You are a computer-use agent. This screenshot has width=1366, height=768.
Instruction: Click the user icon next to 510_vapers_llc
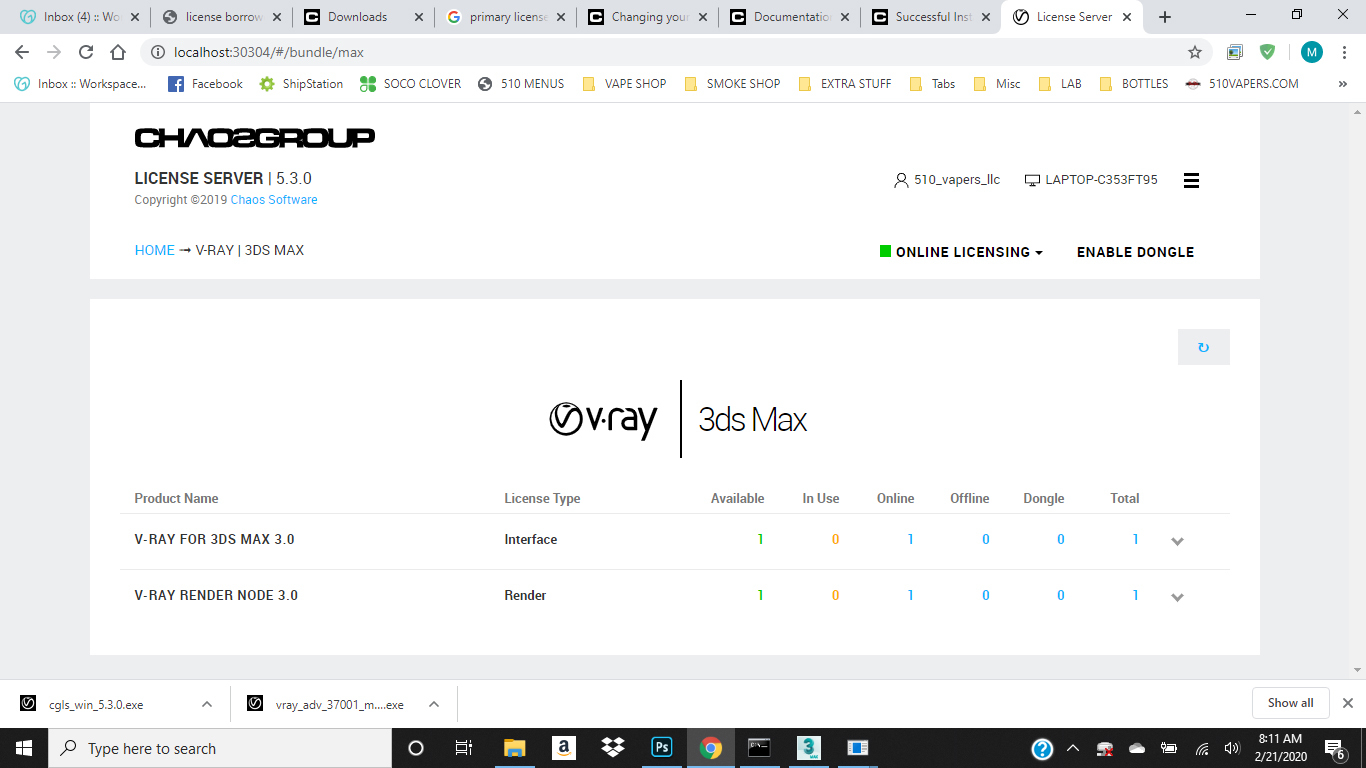coord(901,180)
